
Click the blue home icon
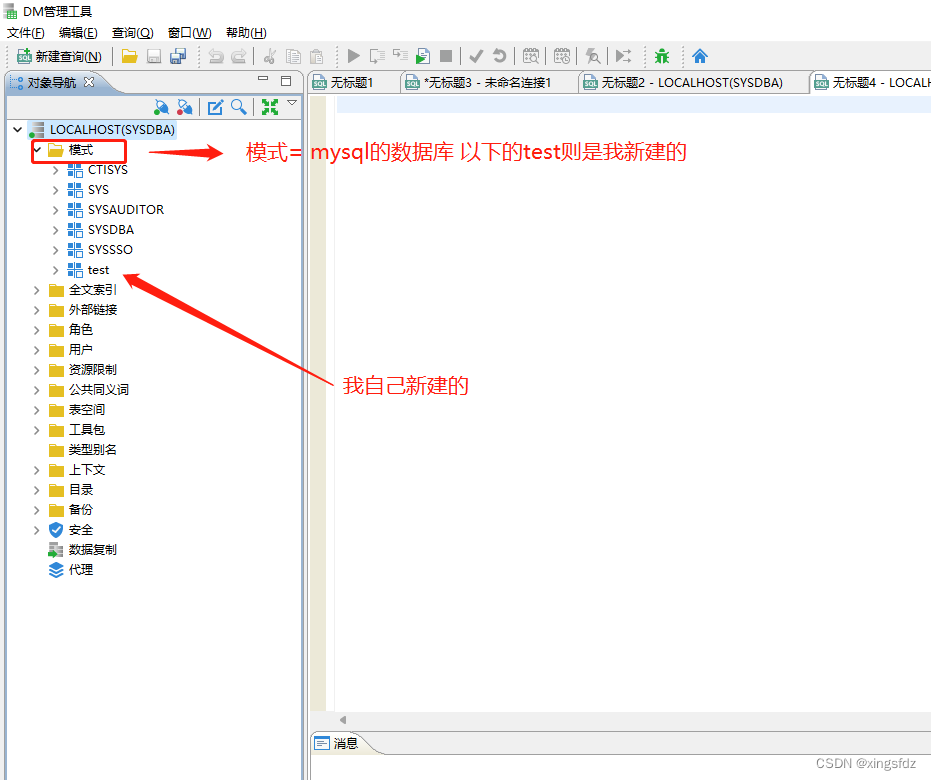tap(700, 56)
